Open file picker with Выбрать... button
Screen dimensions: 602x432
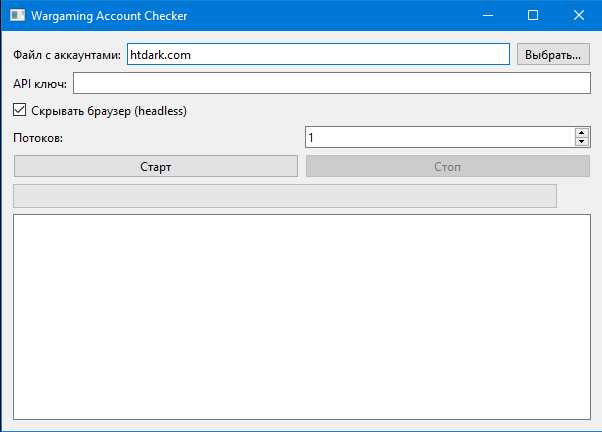pyautogui.click(x=553, y=54)
